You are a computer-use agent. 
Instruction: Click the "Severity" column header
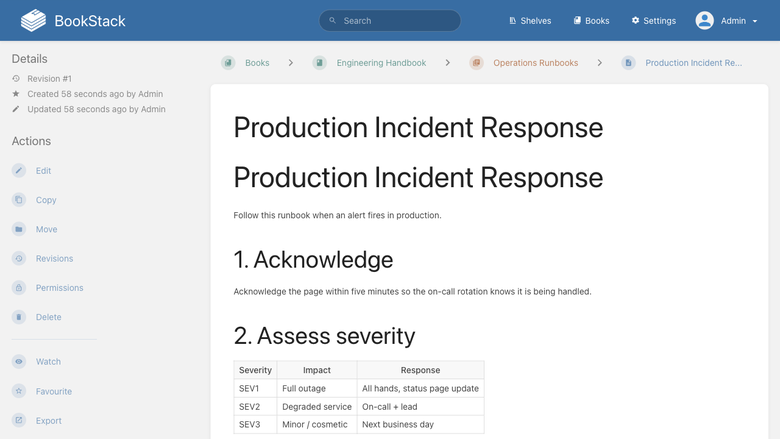point(255,370)
